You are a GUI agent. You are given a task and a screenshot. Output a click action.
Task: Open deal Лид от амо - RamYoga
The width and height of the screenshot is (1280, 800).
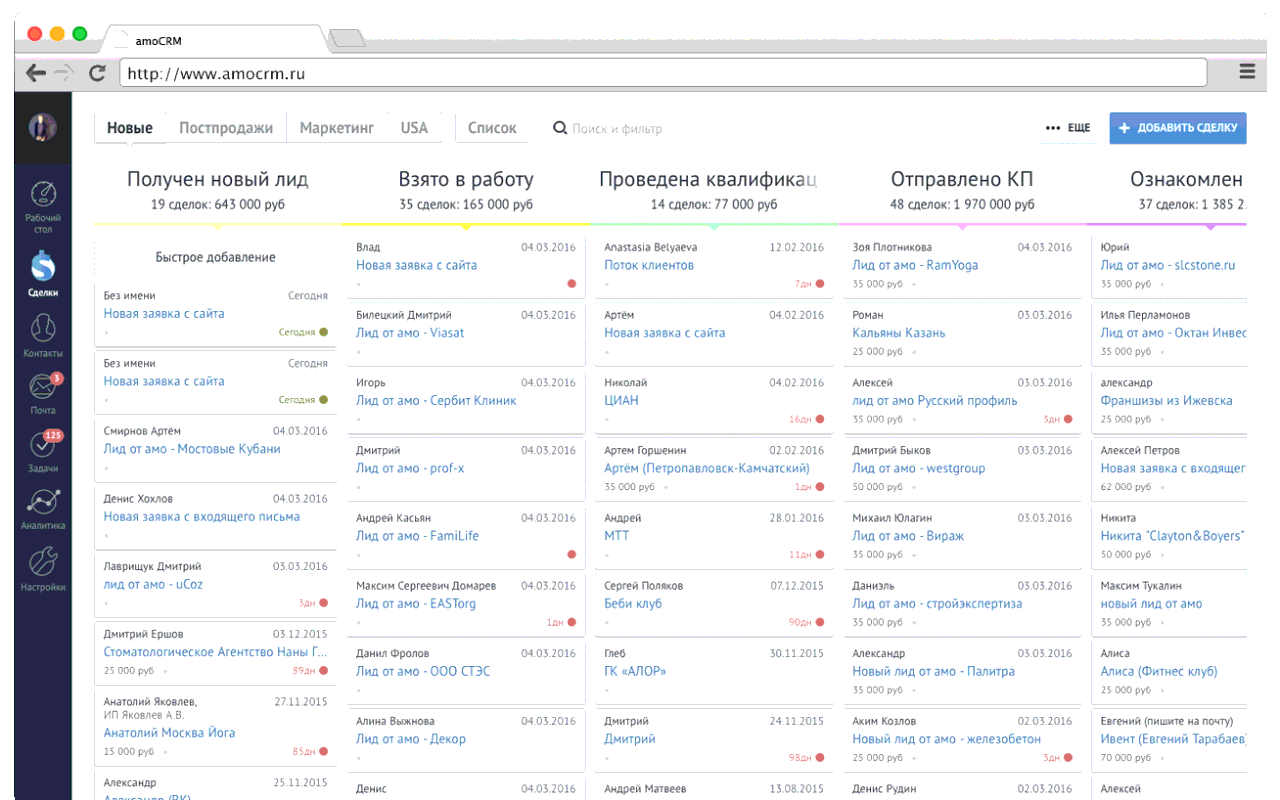click(x=915, y=265)
